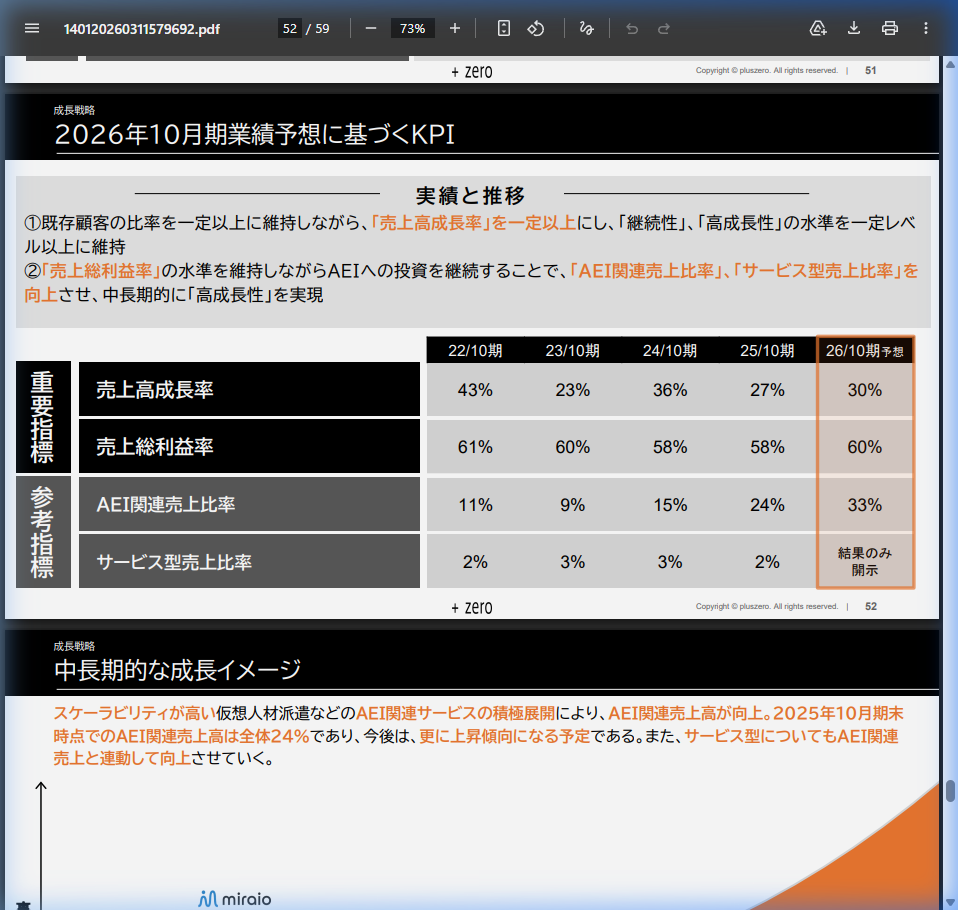
Task: Click the redo icon
Action: coord(663,28)
